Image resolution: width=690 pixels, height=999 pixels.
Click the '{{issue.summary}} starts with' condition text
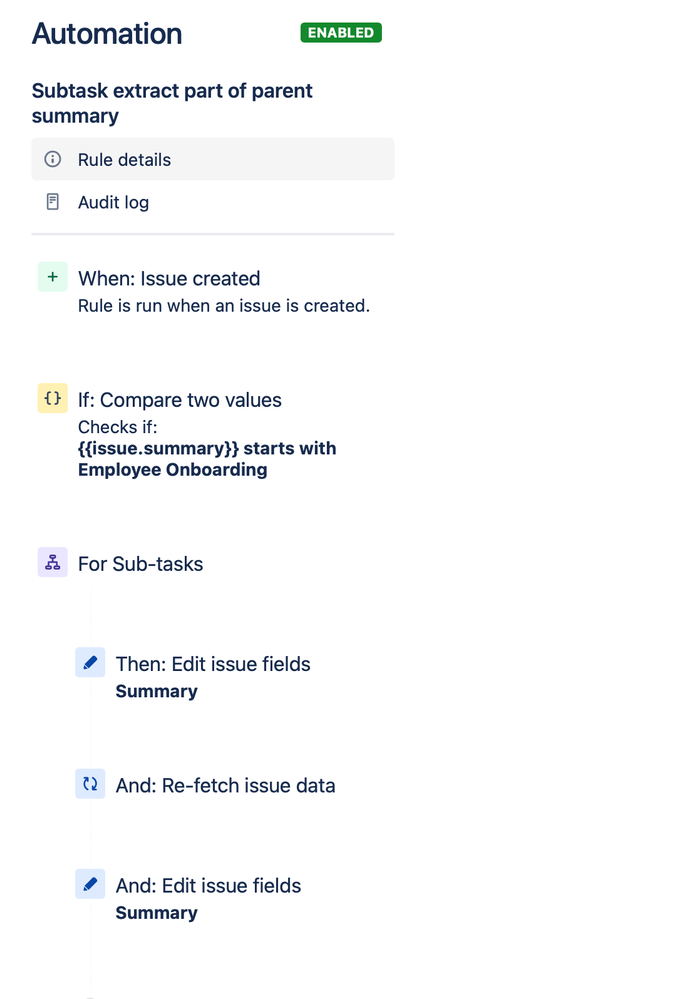coord(207,448)
